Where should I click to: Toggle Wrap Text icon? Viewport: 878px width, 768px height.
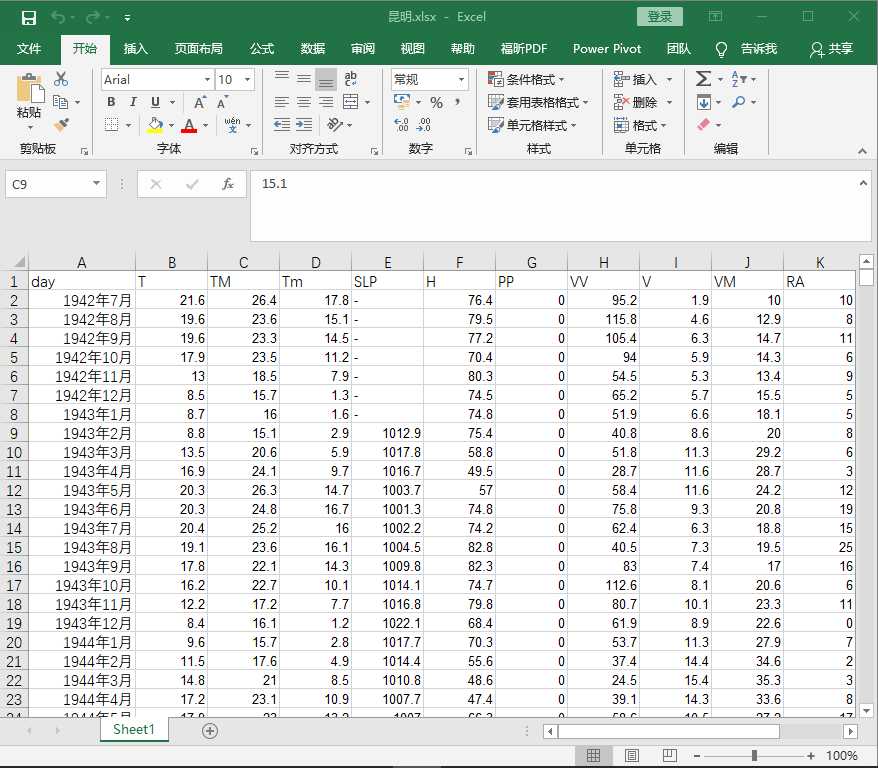click(351, 78)
